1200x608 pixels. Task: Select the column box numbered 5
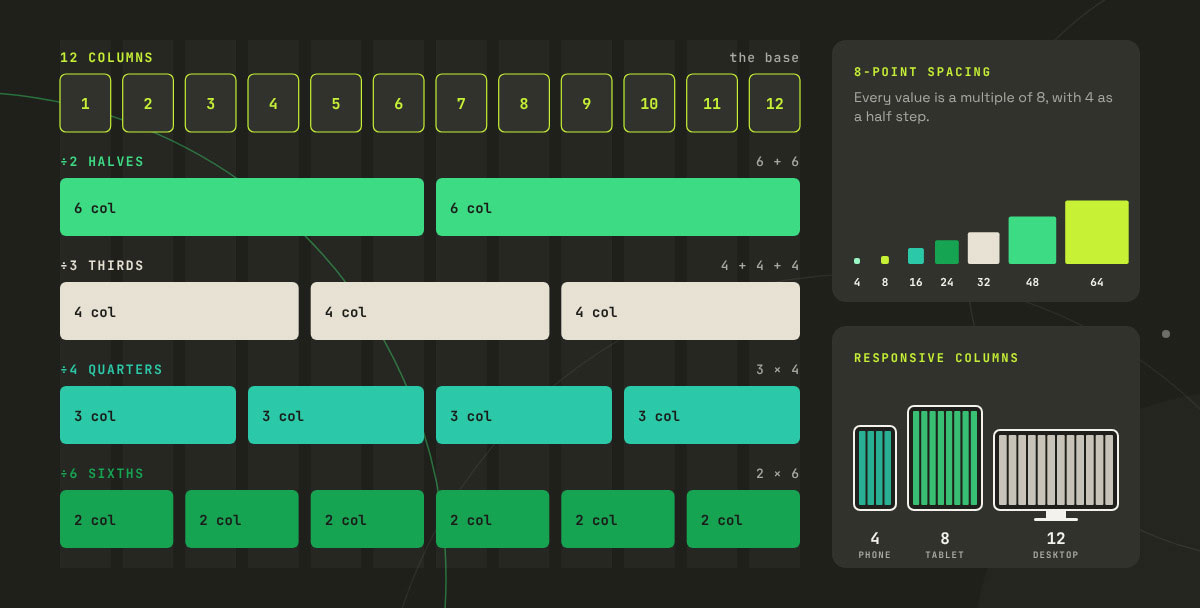[x=336, y=103]
